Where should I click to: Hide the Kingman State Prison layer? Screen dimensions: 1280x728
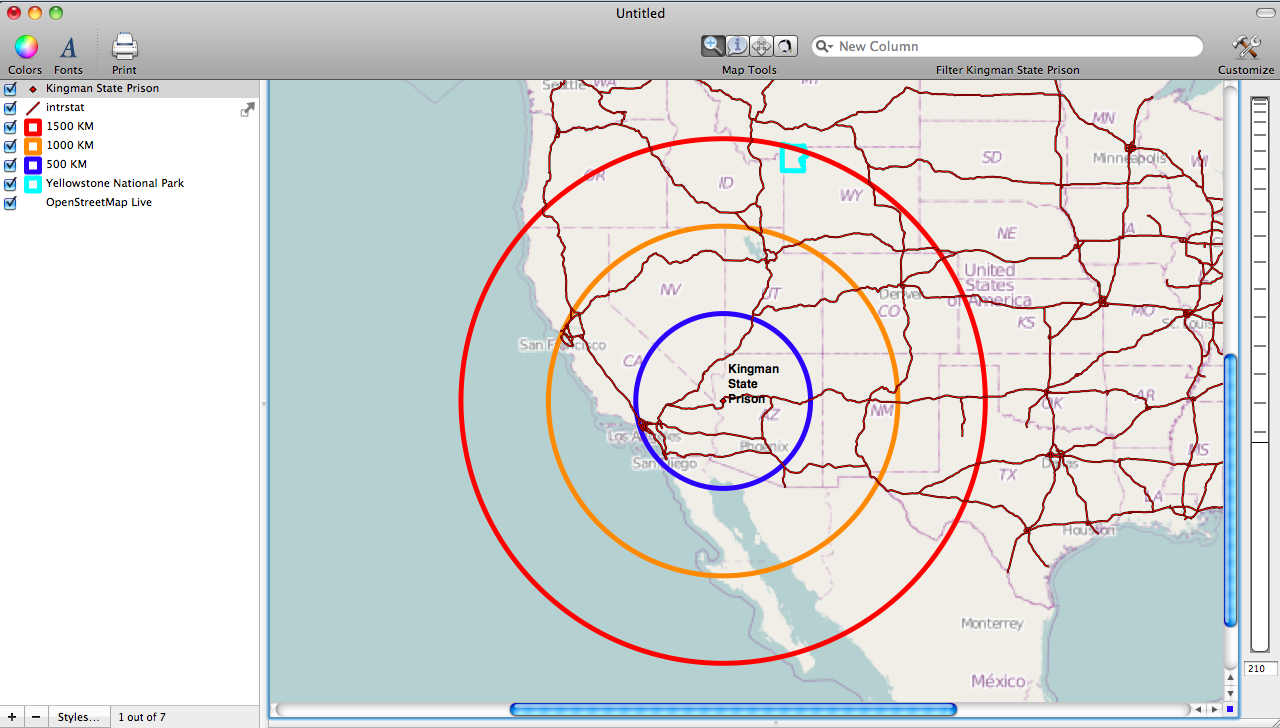11,89
